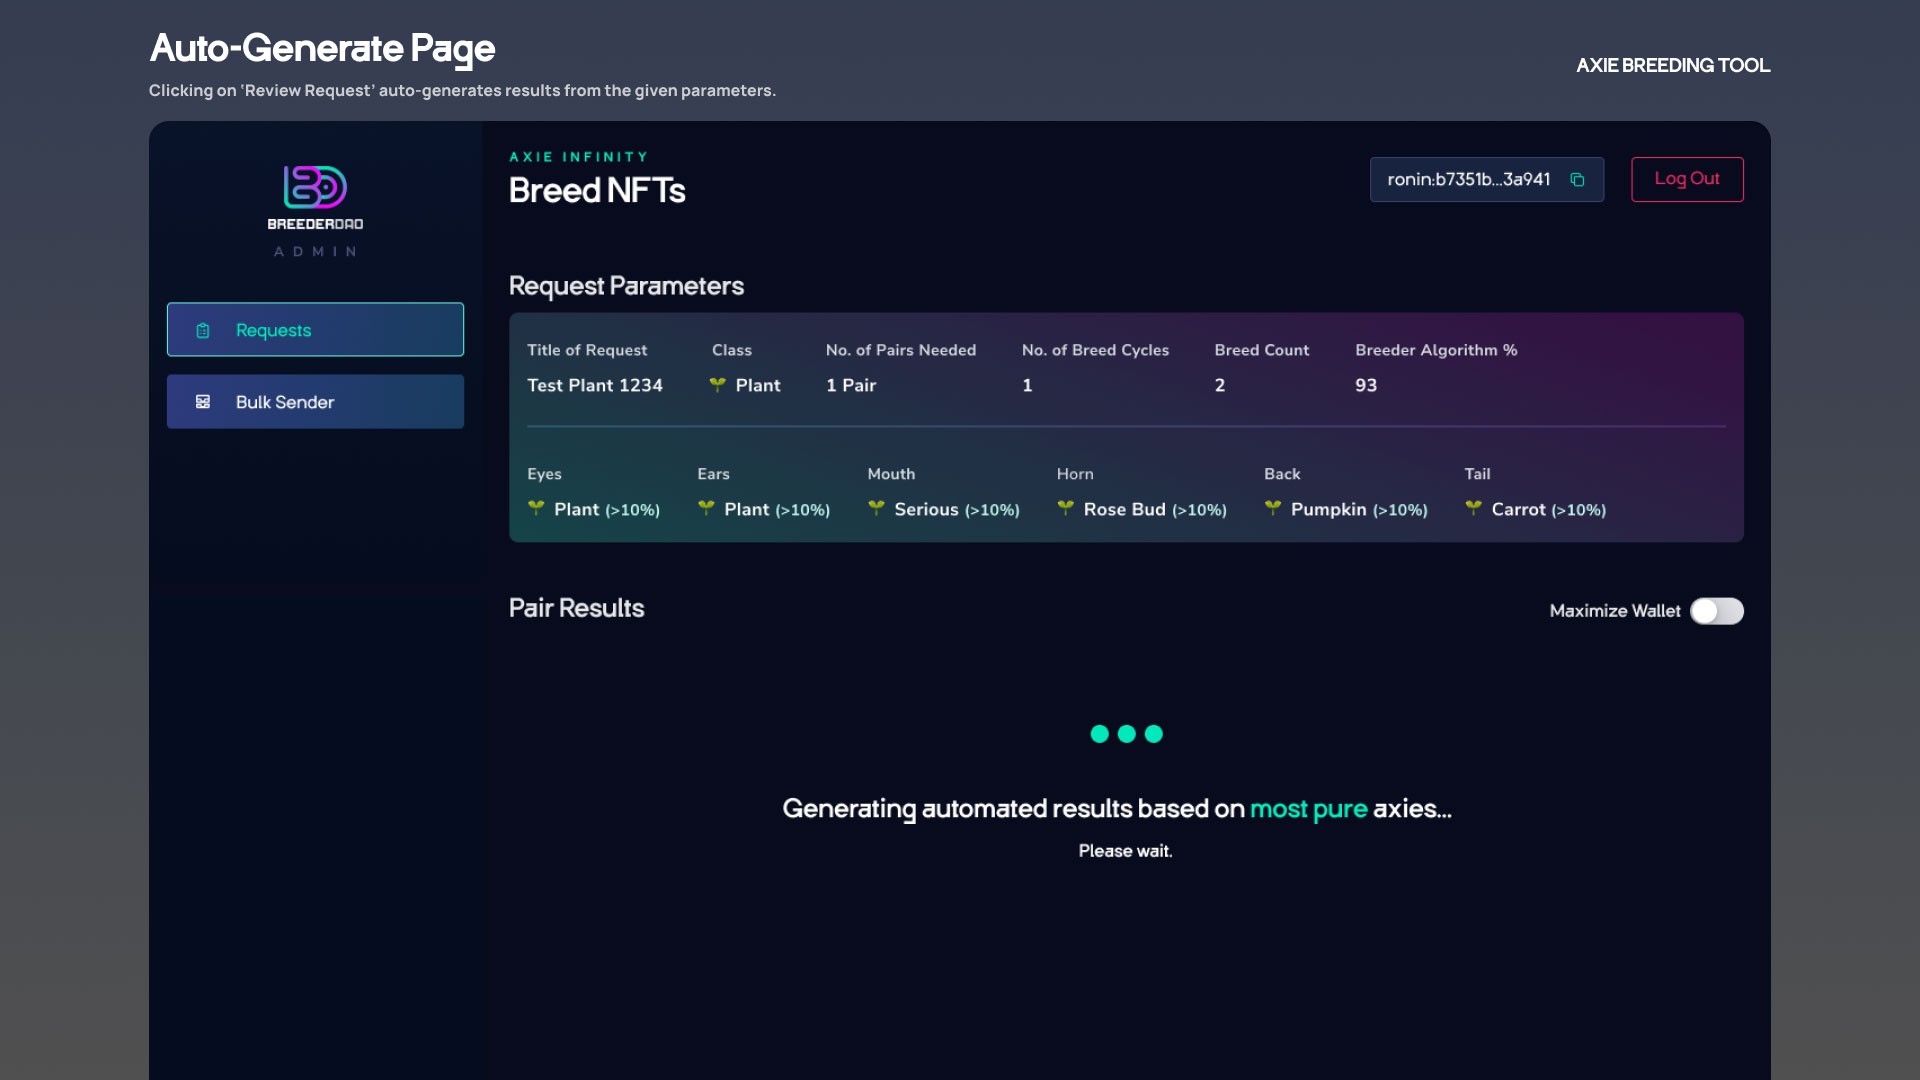Click the Eyes 'Plant (>10%)' value

[607, 509]
